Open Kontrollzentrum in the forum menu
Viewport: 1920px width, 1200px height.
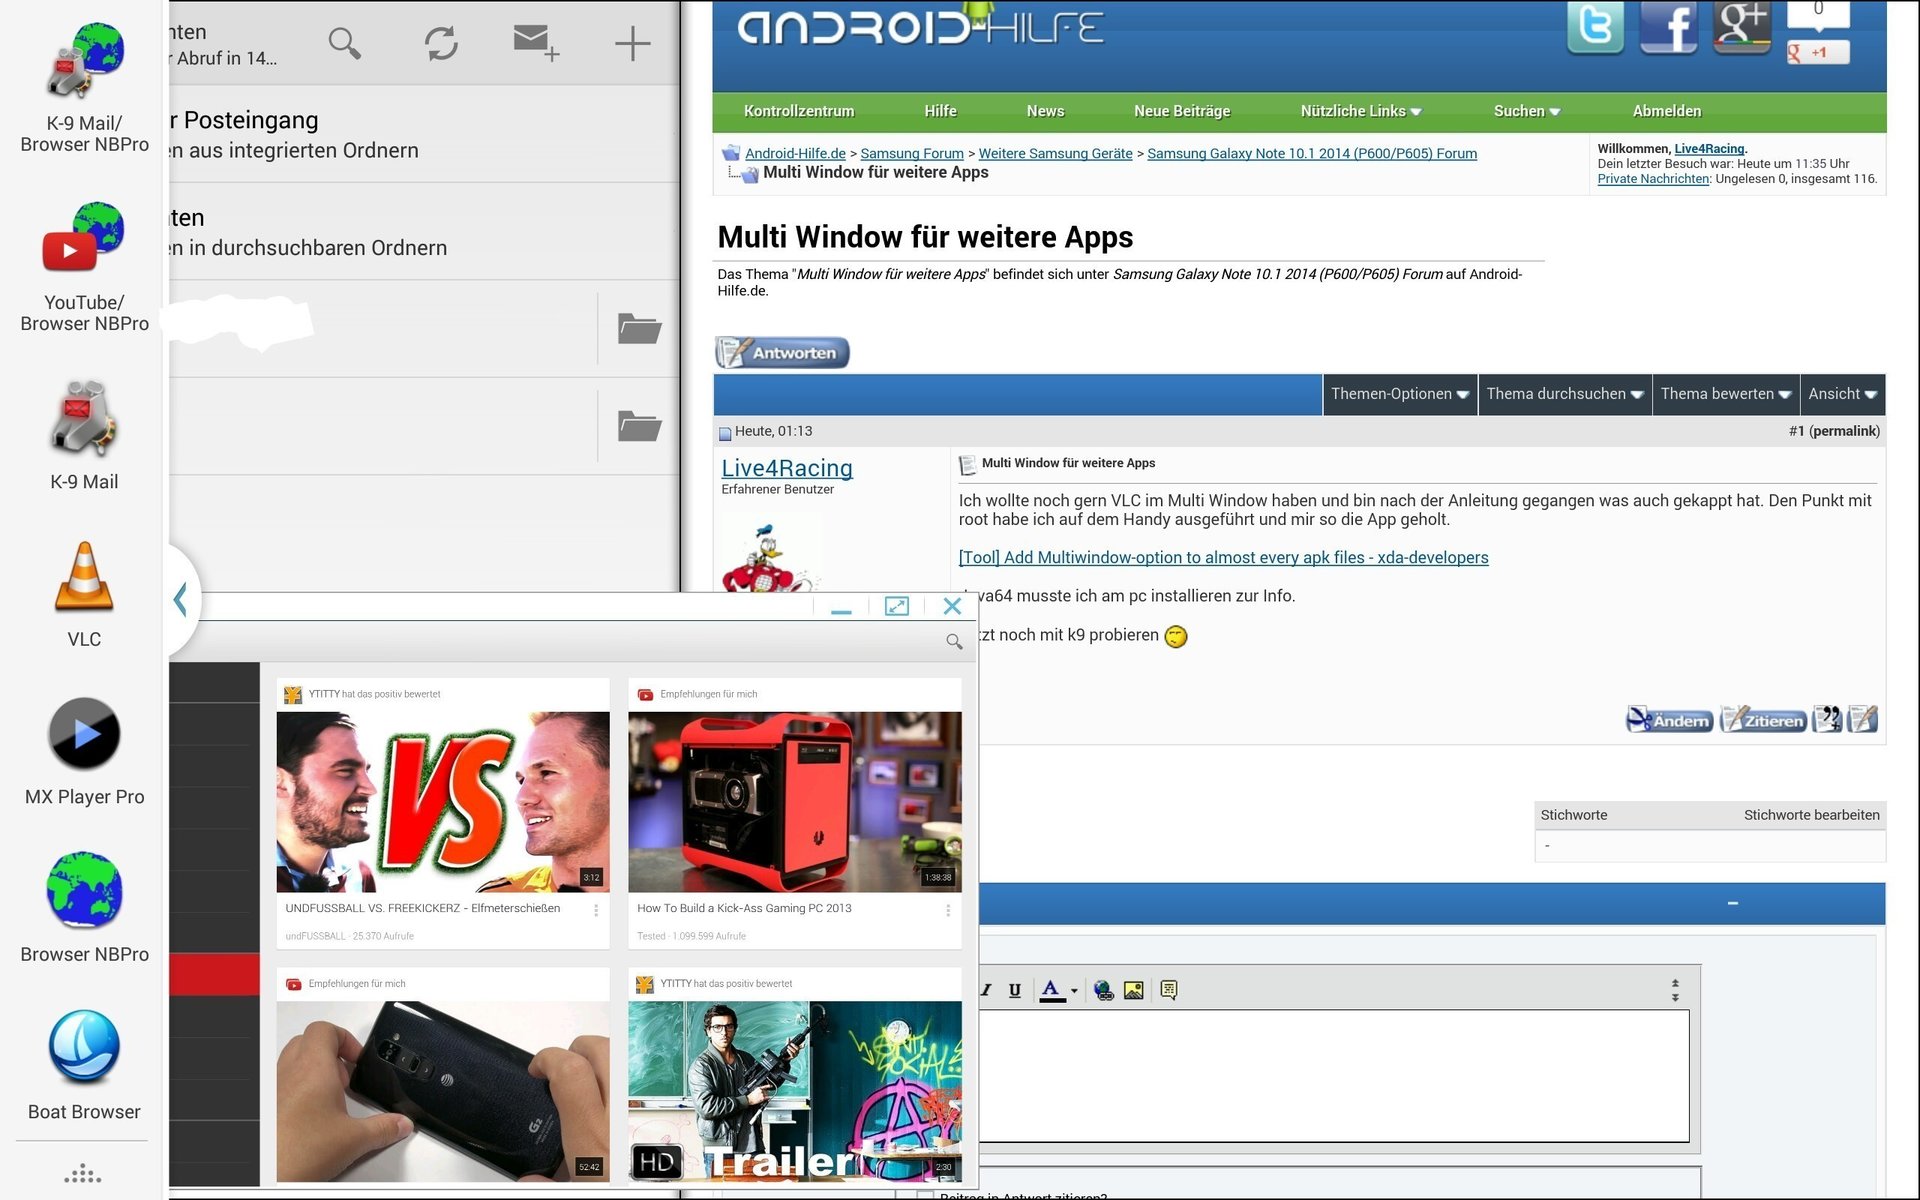click(x=799, y=111)
